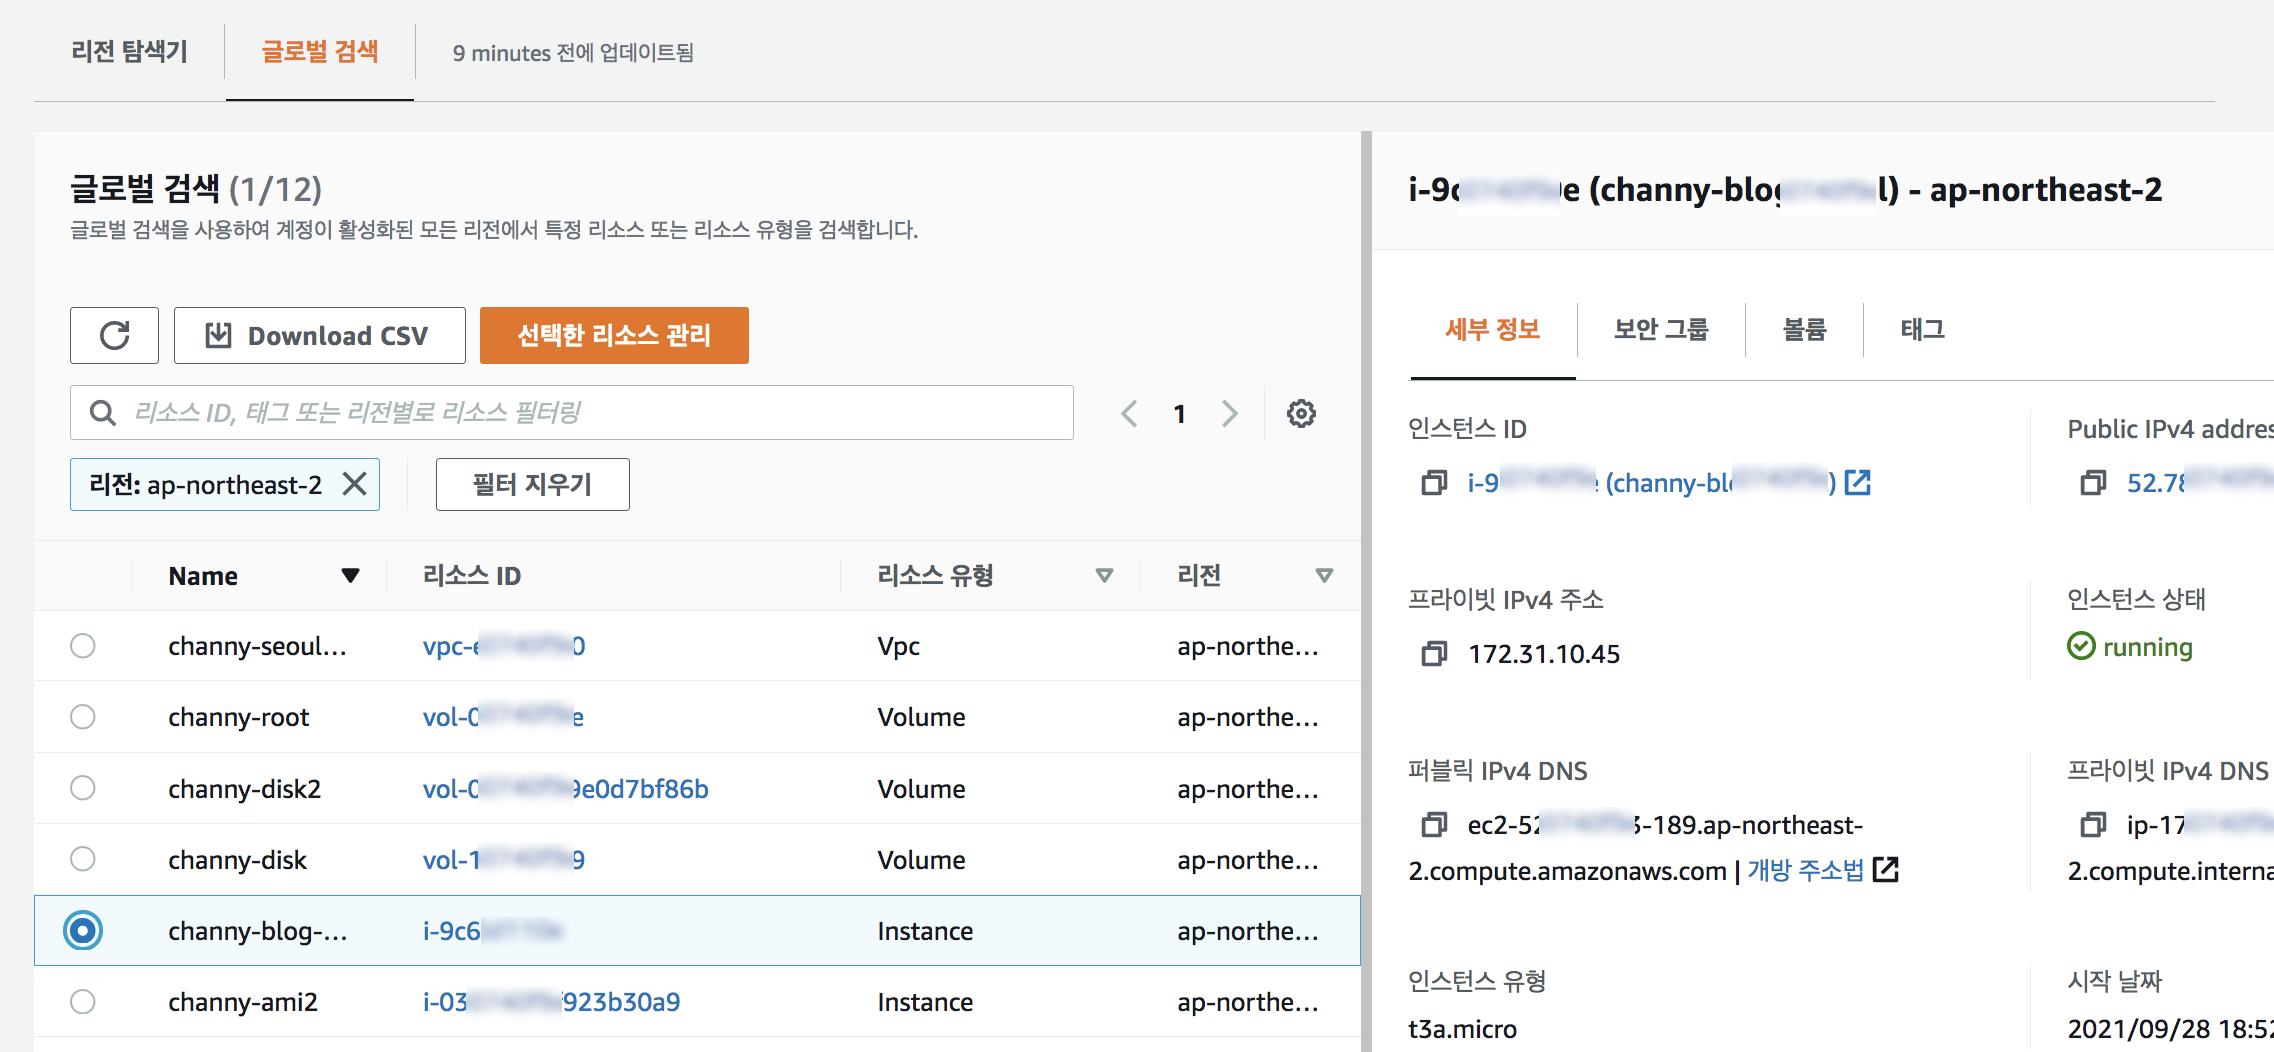Viewport: 2274px width, 1052px height.
Task: Sort the 리전 column
Action: tap(1324, 575)
